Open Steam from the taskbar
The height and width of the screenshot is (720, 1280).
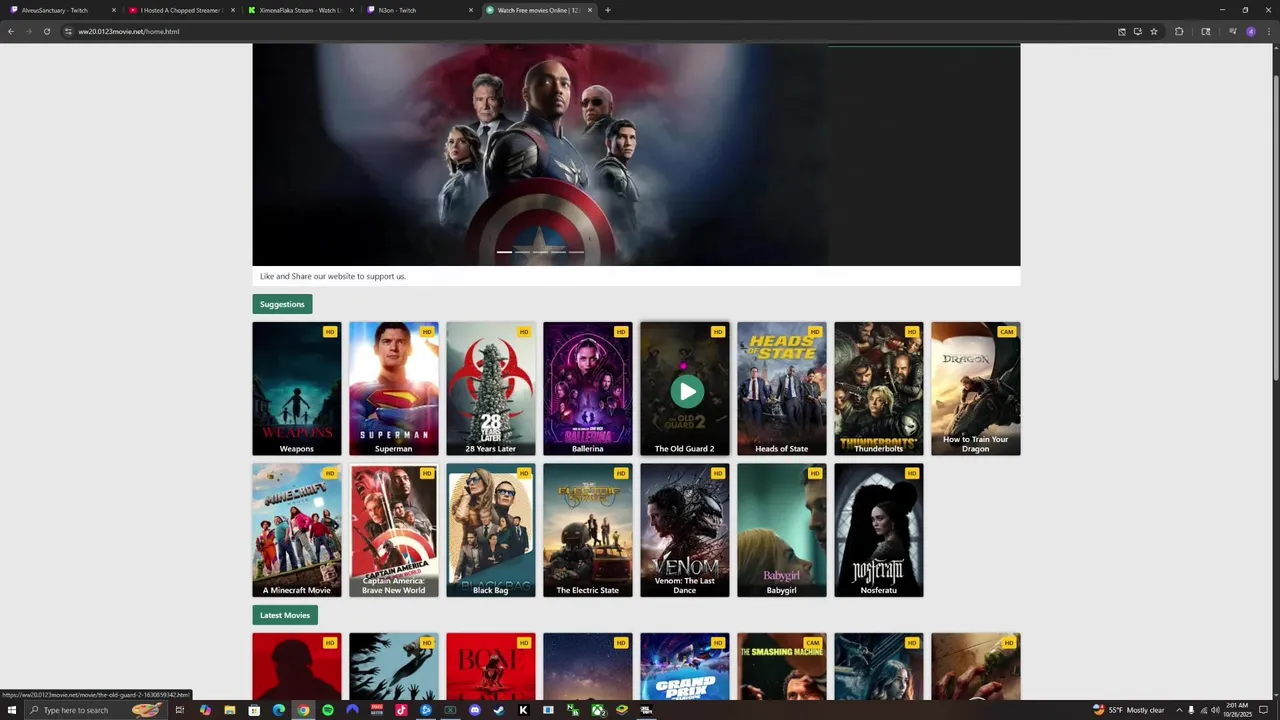point(499,710)
